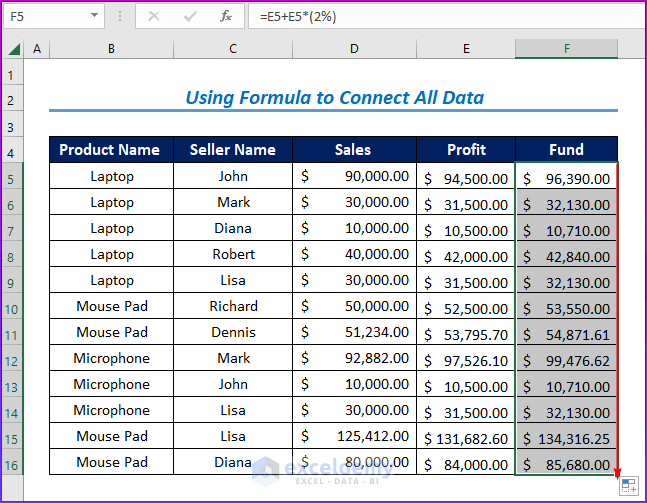This screenshot has height=503, width=647.
Task: Click the Enter checkmark formula icon
Action: click(190, 17)
